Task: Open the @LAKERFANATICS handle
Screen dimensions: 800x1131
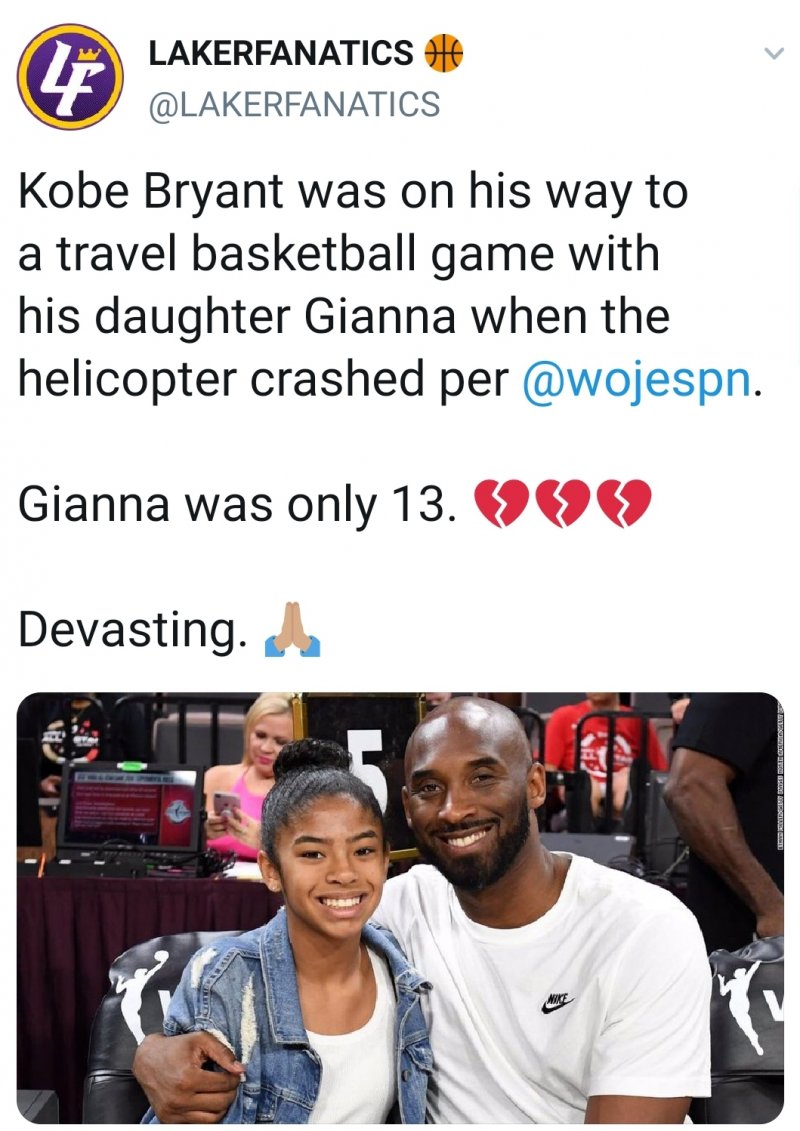Action: [294, 103]
